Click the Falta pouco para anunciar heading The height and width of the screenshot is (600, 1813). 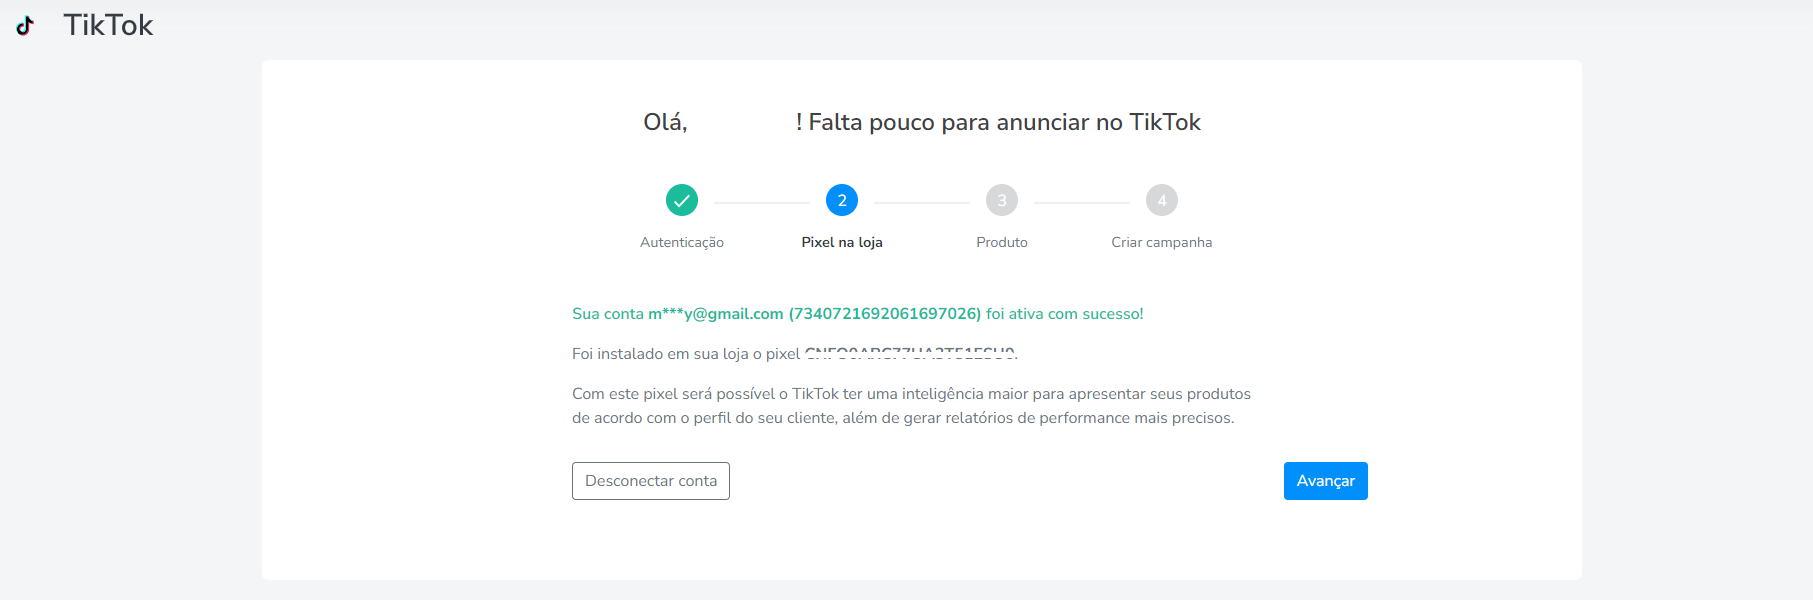pyautogui.click(x=998, y=122)
